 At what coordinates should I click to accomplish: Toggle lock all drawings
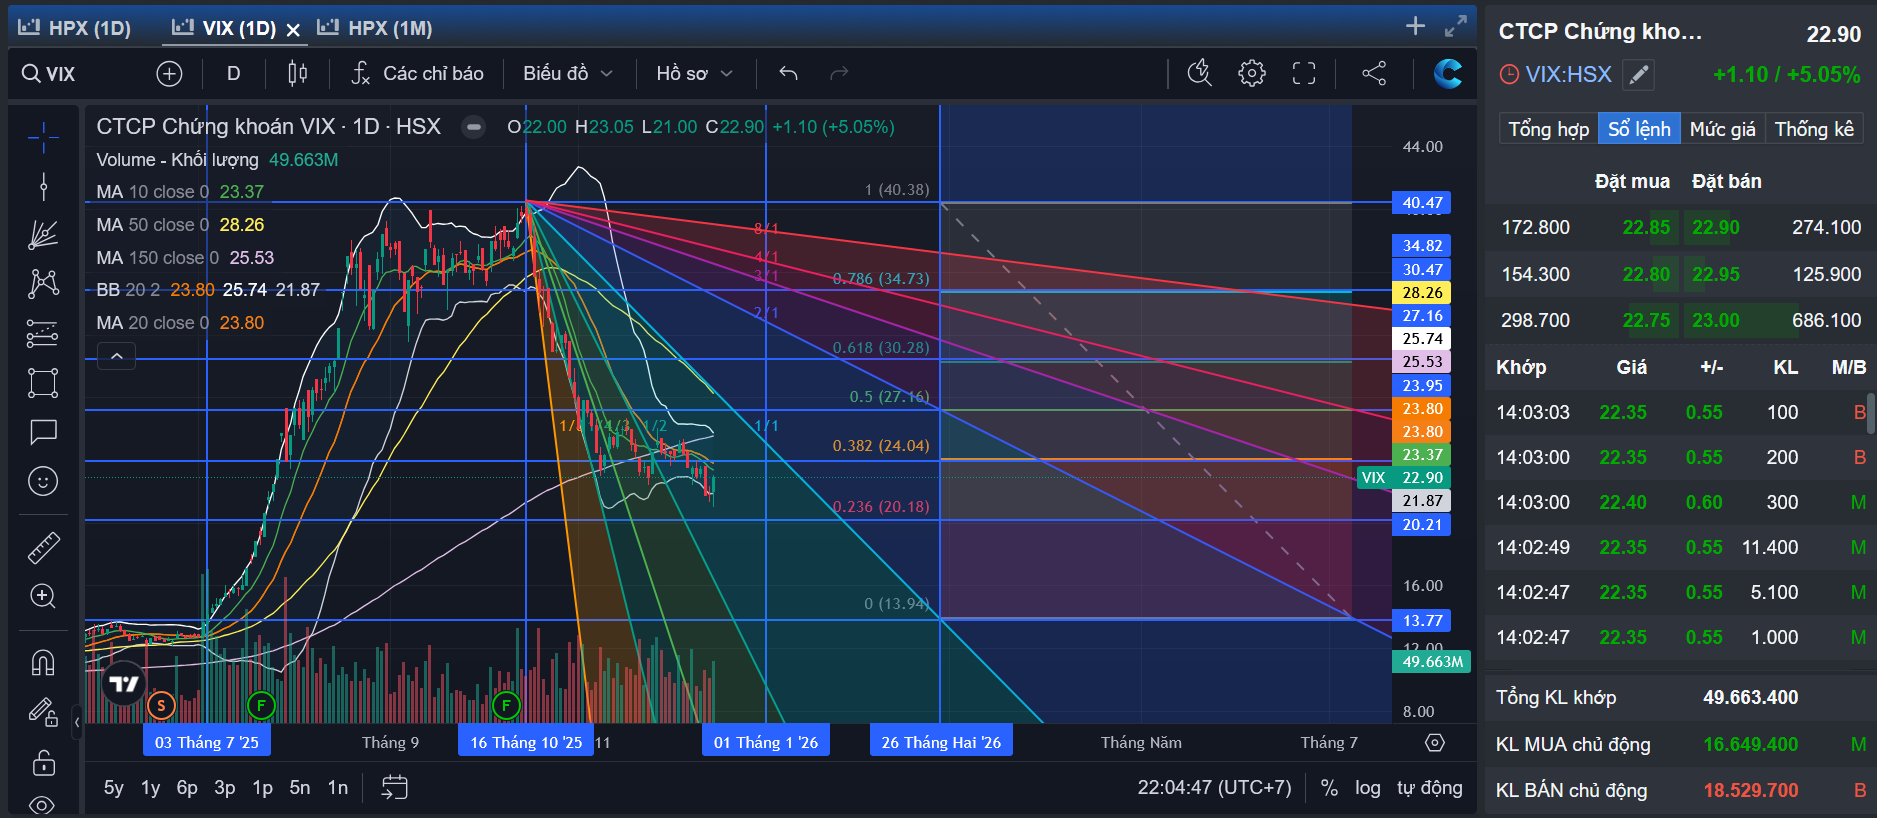43,762
